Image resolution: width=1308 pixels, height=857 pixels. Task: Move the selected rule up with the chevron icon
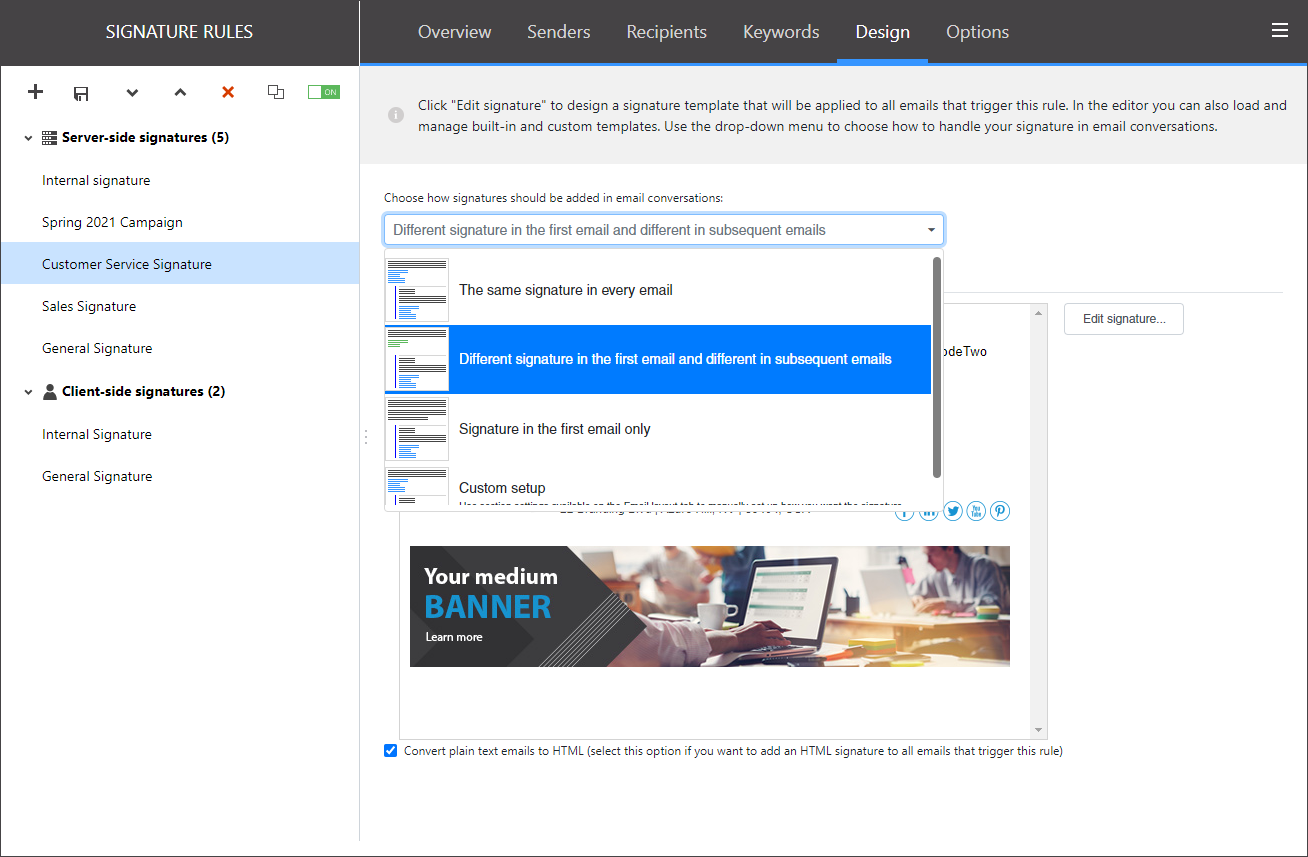coord(180,92)
